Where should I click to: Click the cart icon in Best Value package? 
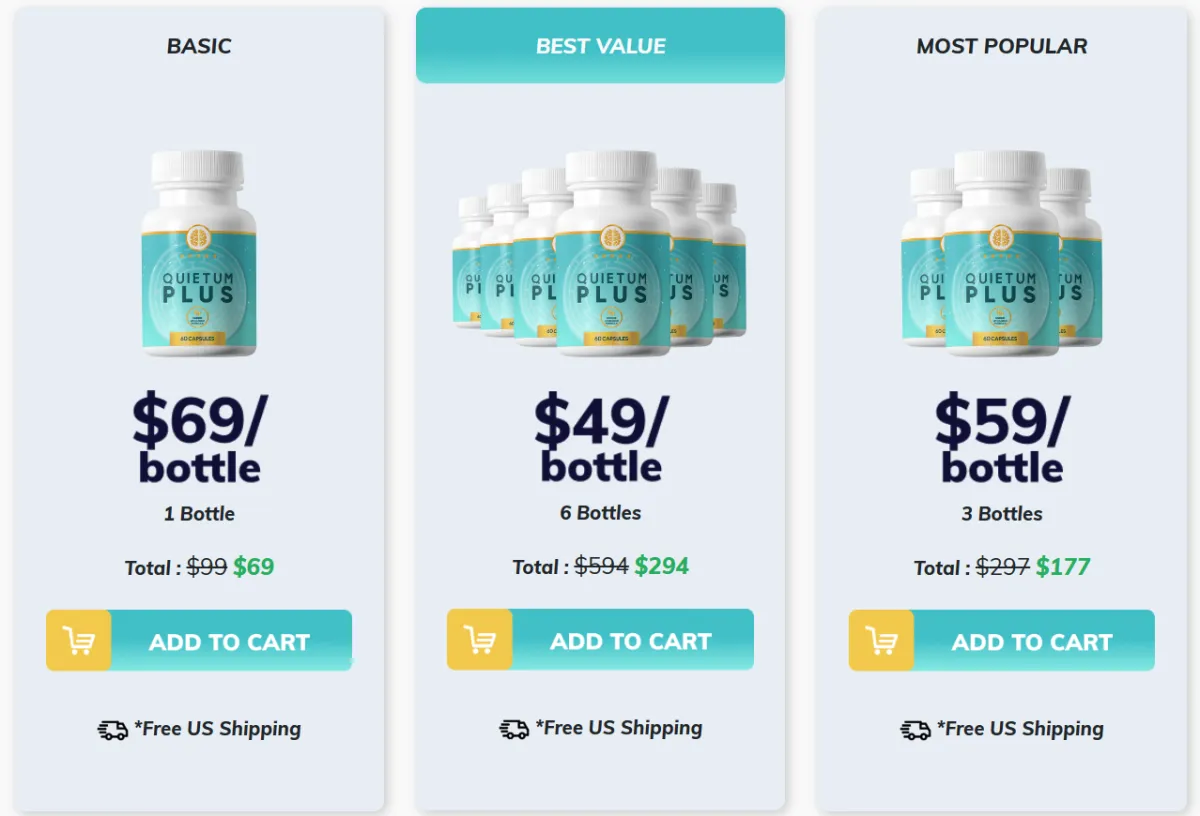tap(480, 640)
